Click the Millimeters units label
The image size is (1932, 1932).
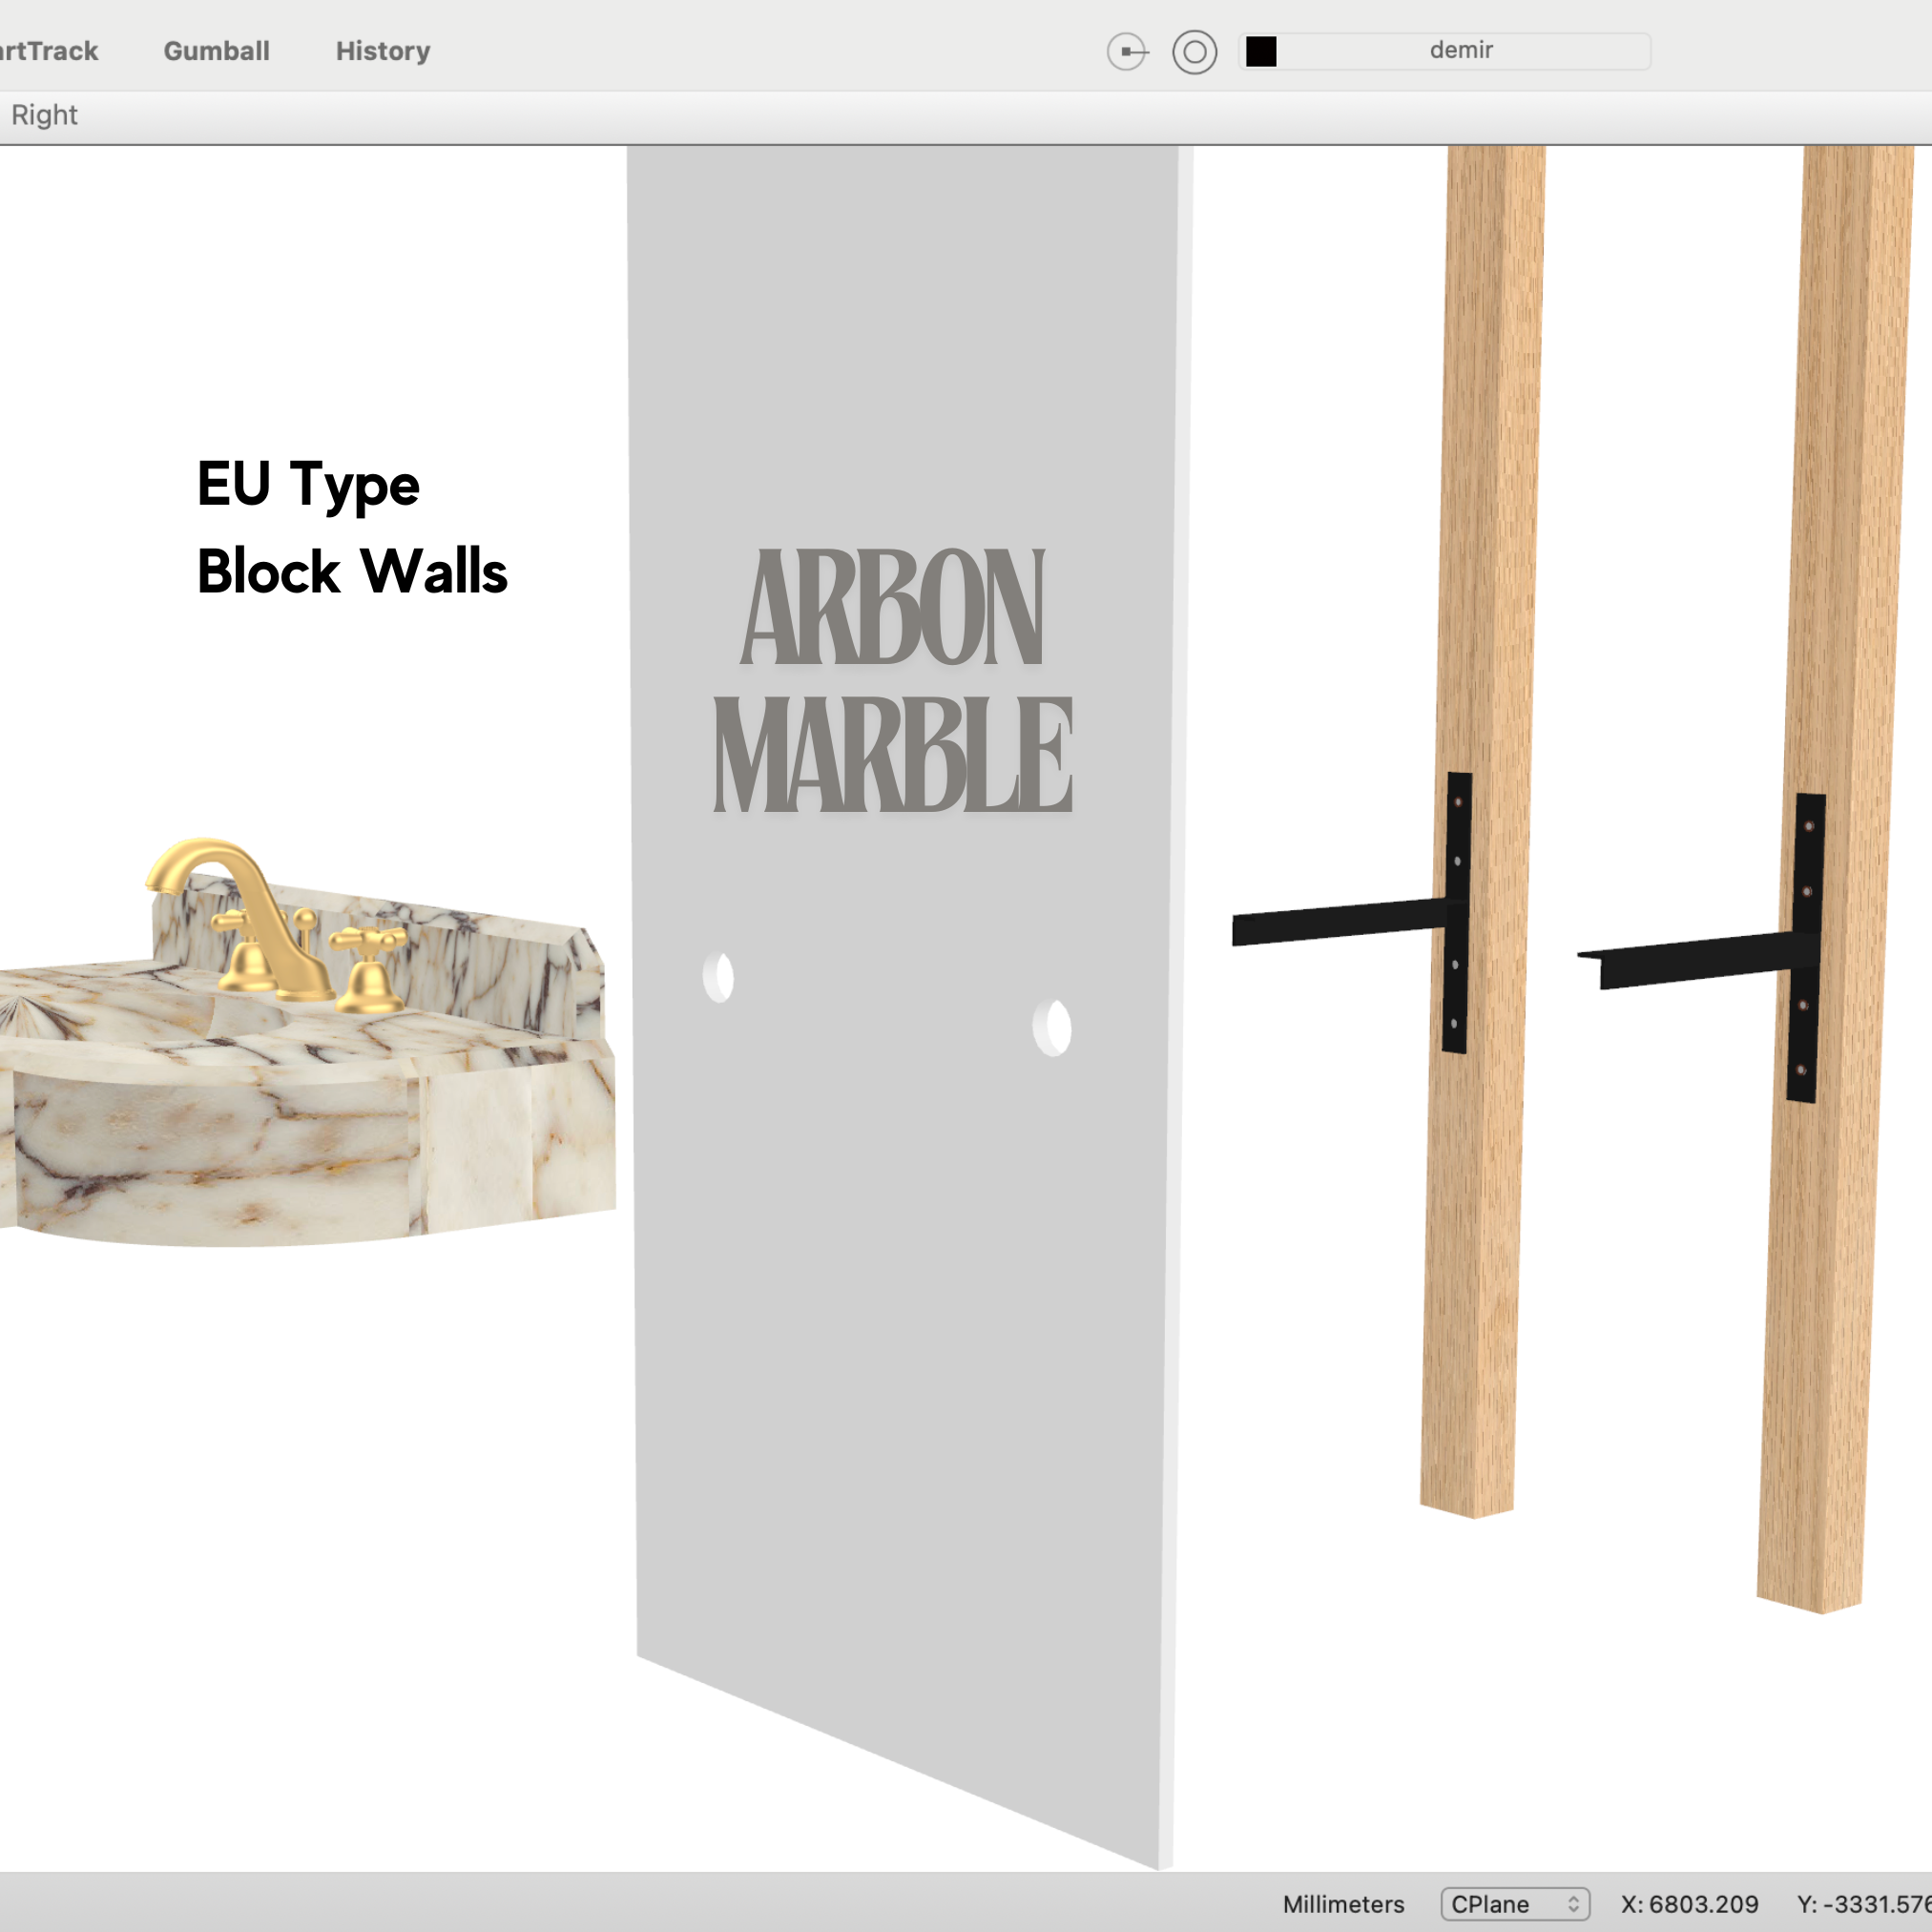[x=1343, y=1904]
